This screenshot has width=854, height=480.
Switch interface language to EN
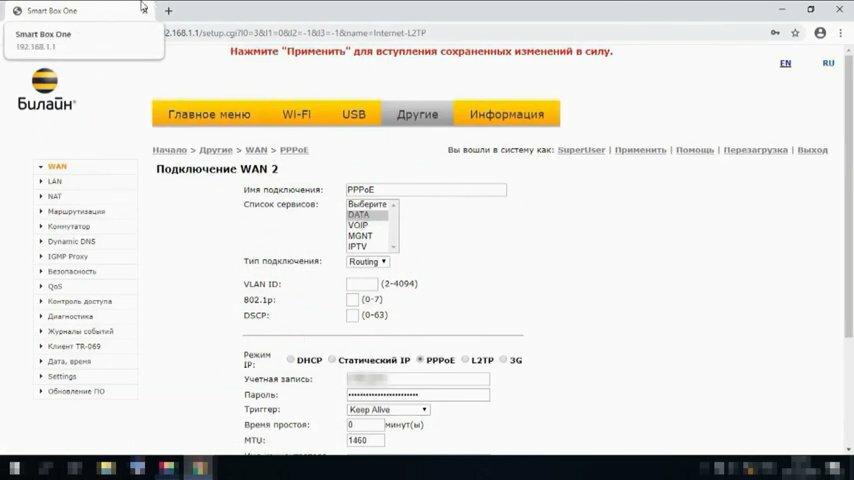pos(785,63)
